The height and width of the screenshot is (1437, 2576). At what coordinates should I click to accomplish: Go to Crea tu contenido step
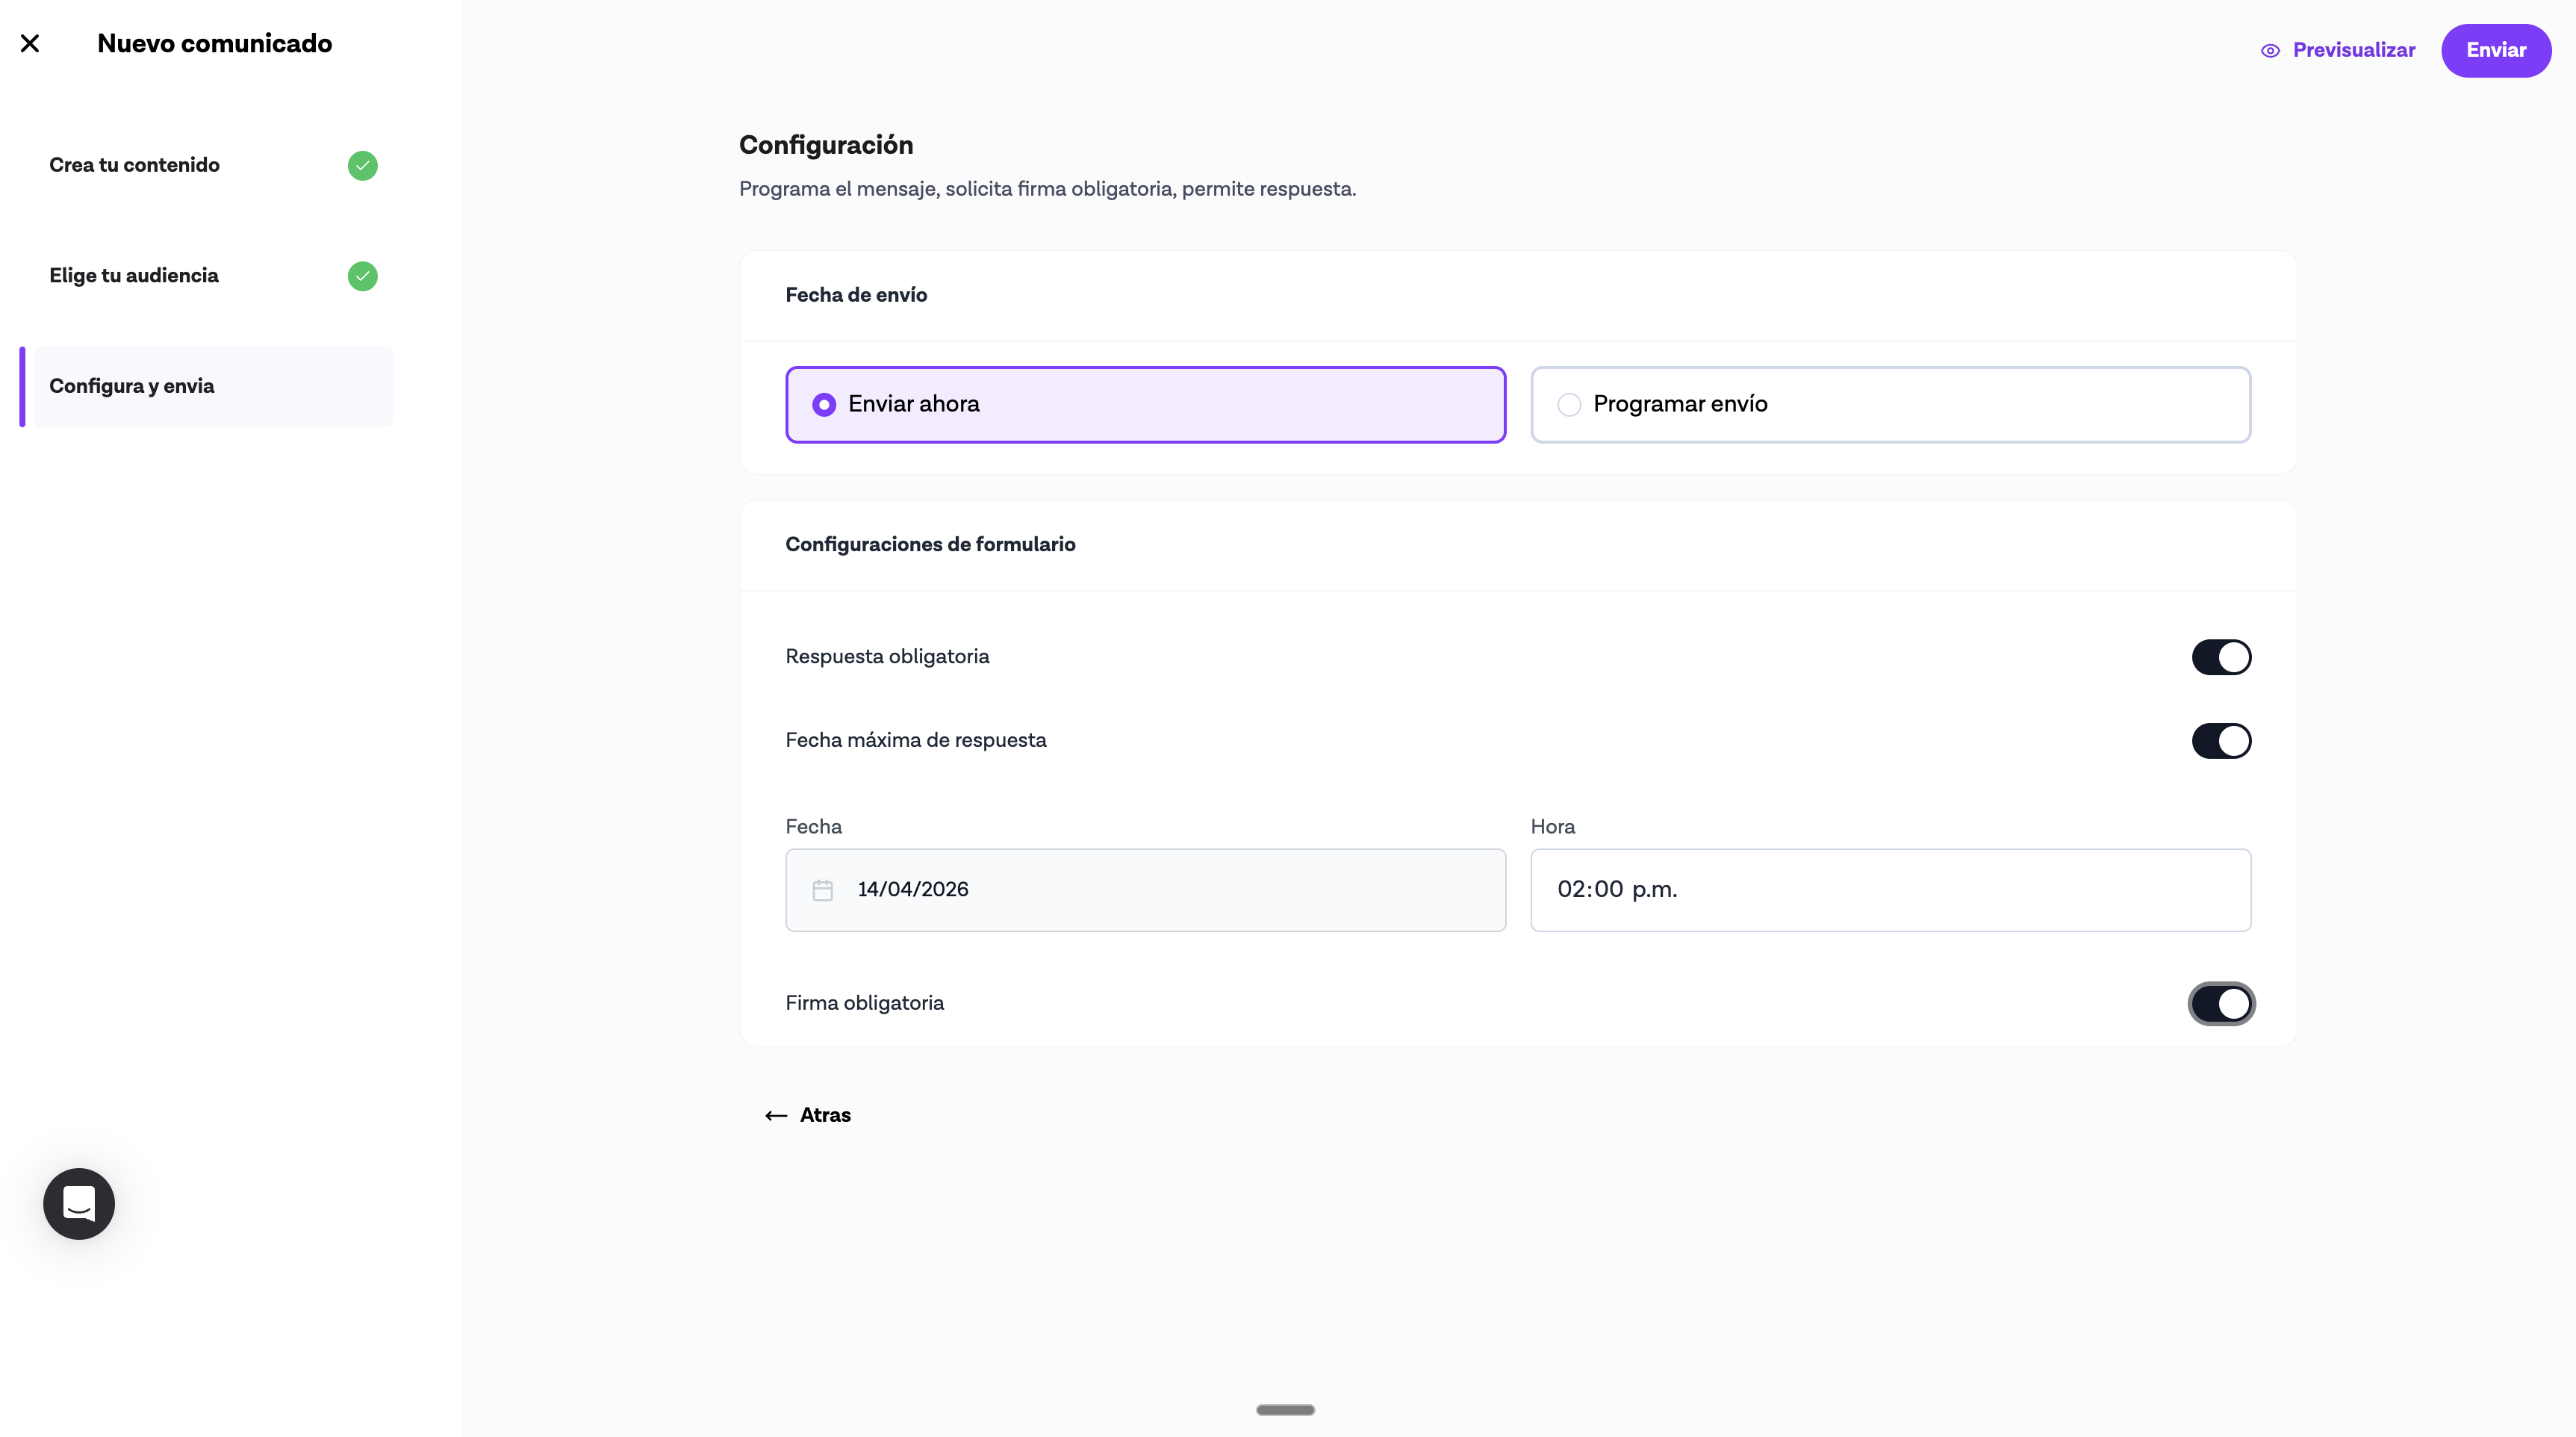[135, 166]
